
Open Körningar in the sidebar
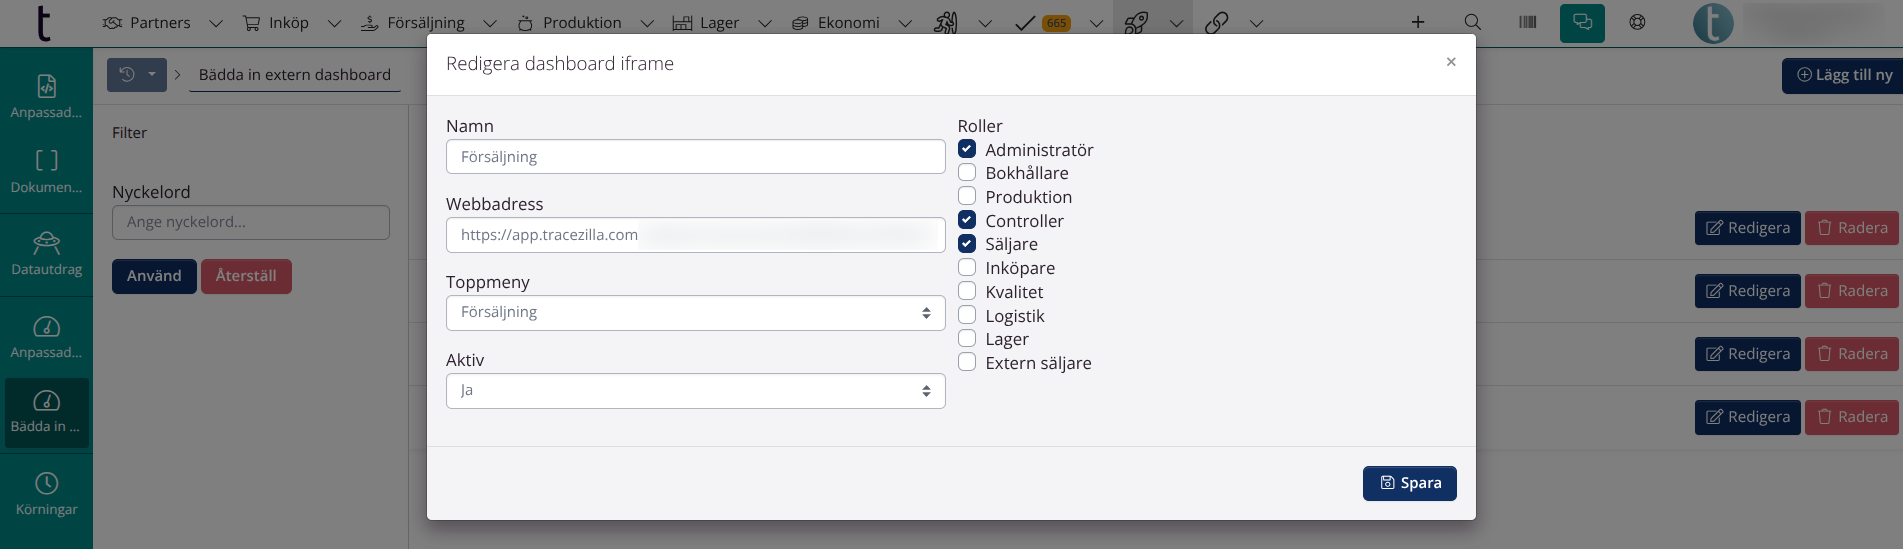click(46, 494)
